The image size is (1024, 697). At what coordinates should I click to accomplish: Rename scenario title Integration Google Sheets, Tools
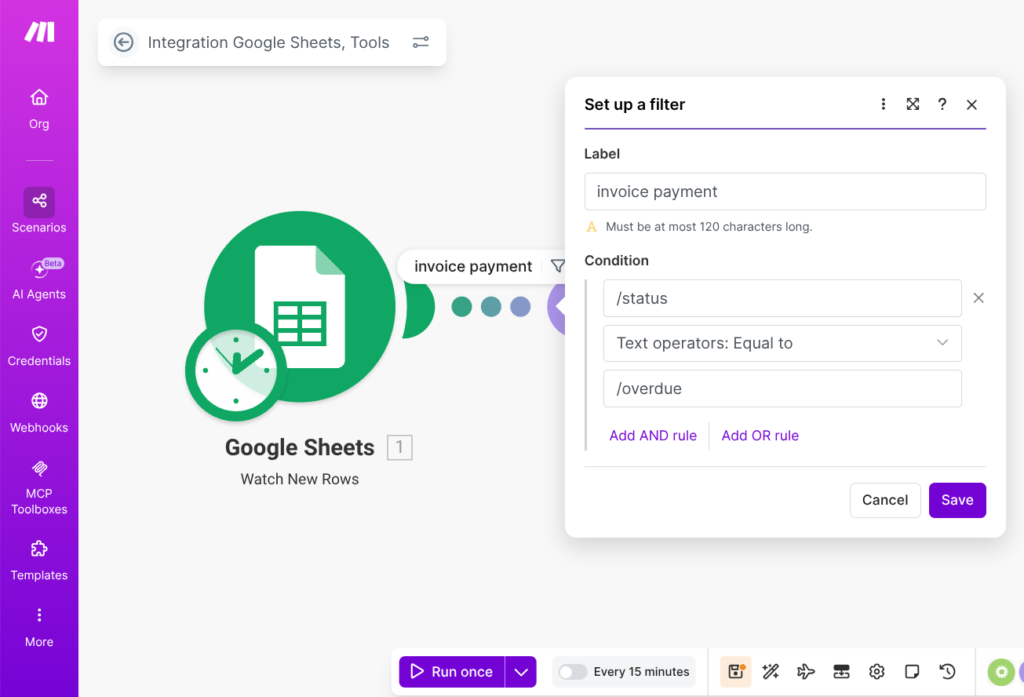click(x=268, y=42)
